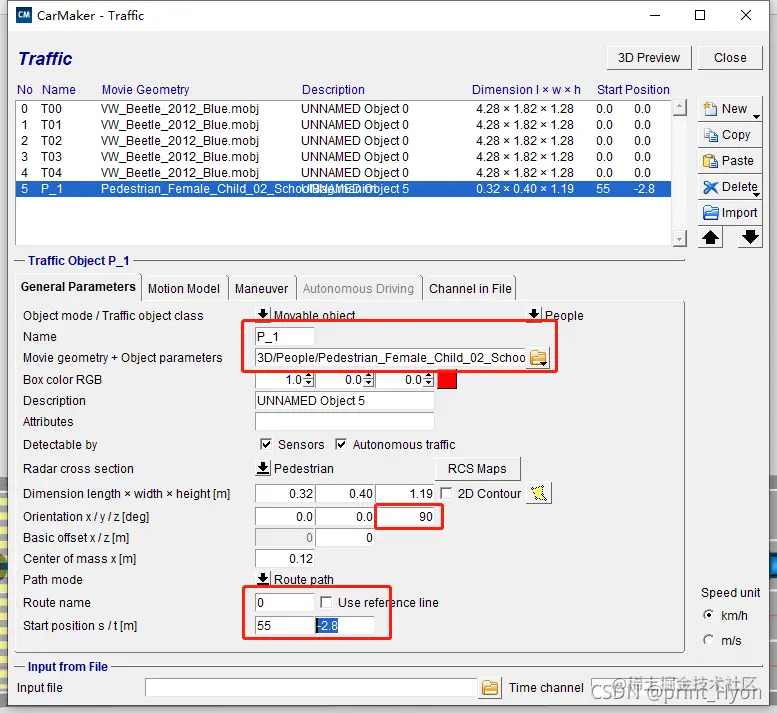Open RCS Maps
The image size is (777, 713).
(477, 468)
